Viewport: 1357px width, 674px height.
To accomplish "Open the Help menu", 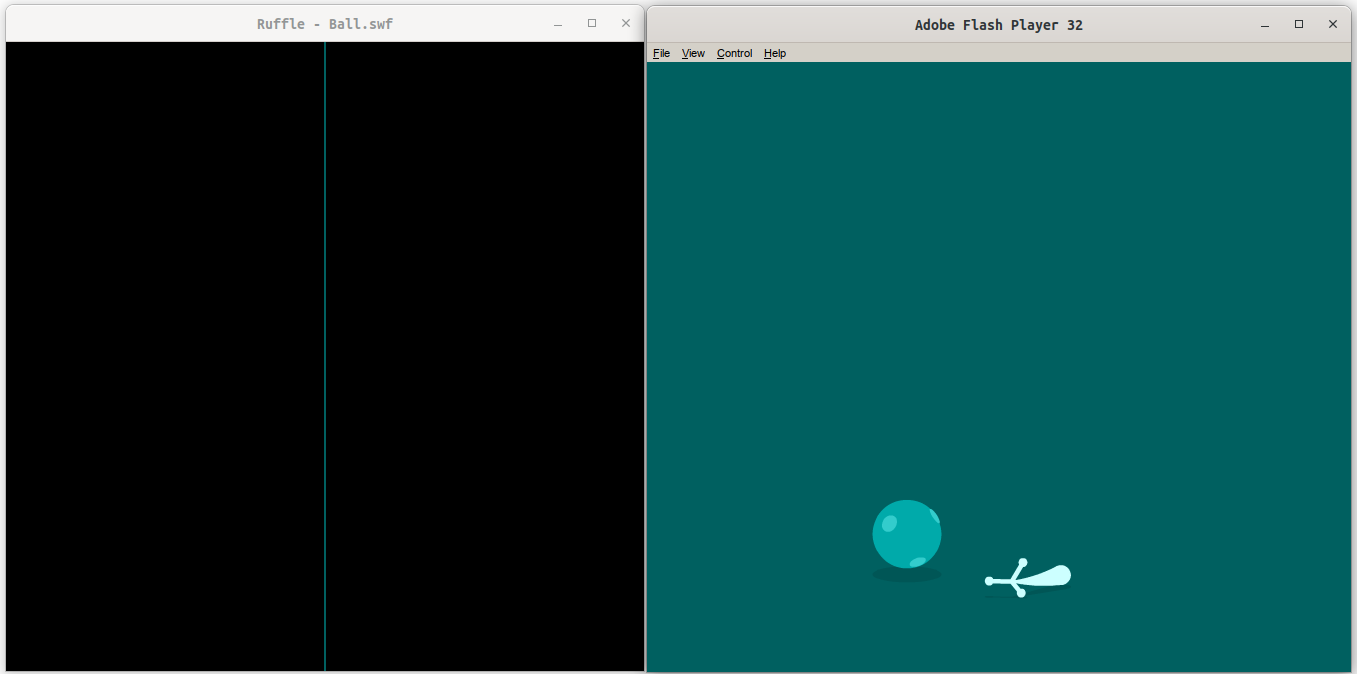I will coord(774,53).
